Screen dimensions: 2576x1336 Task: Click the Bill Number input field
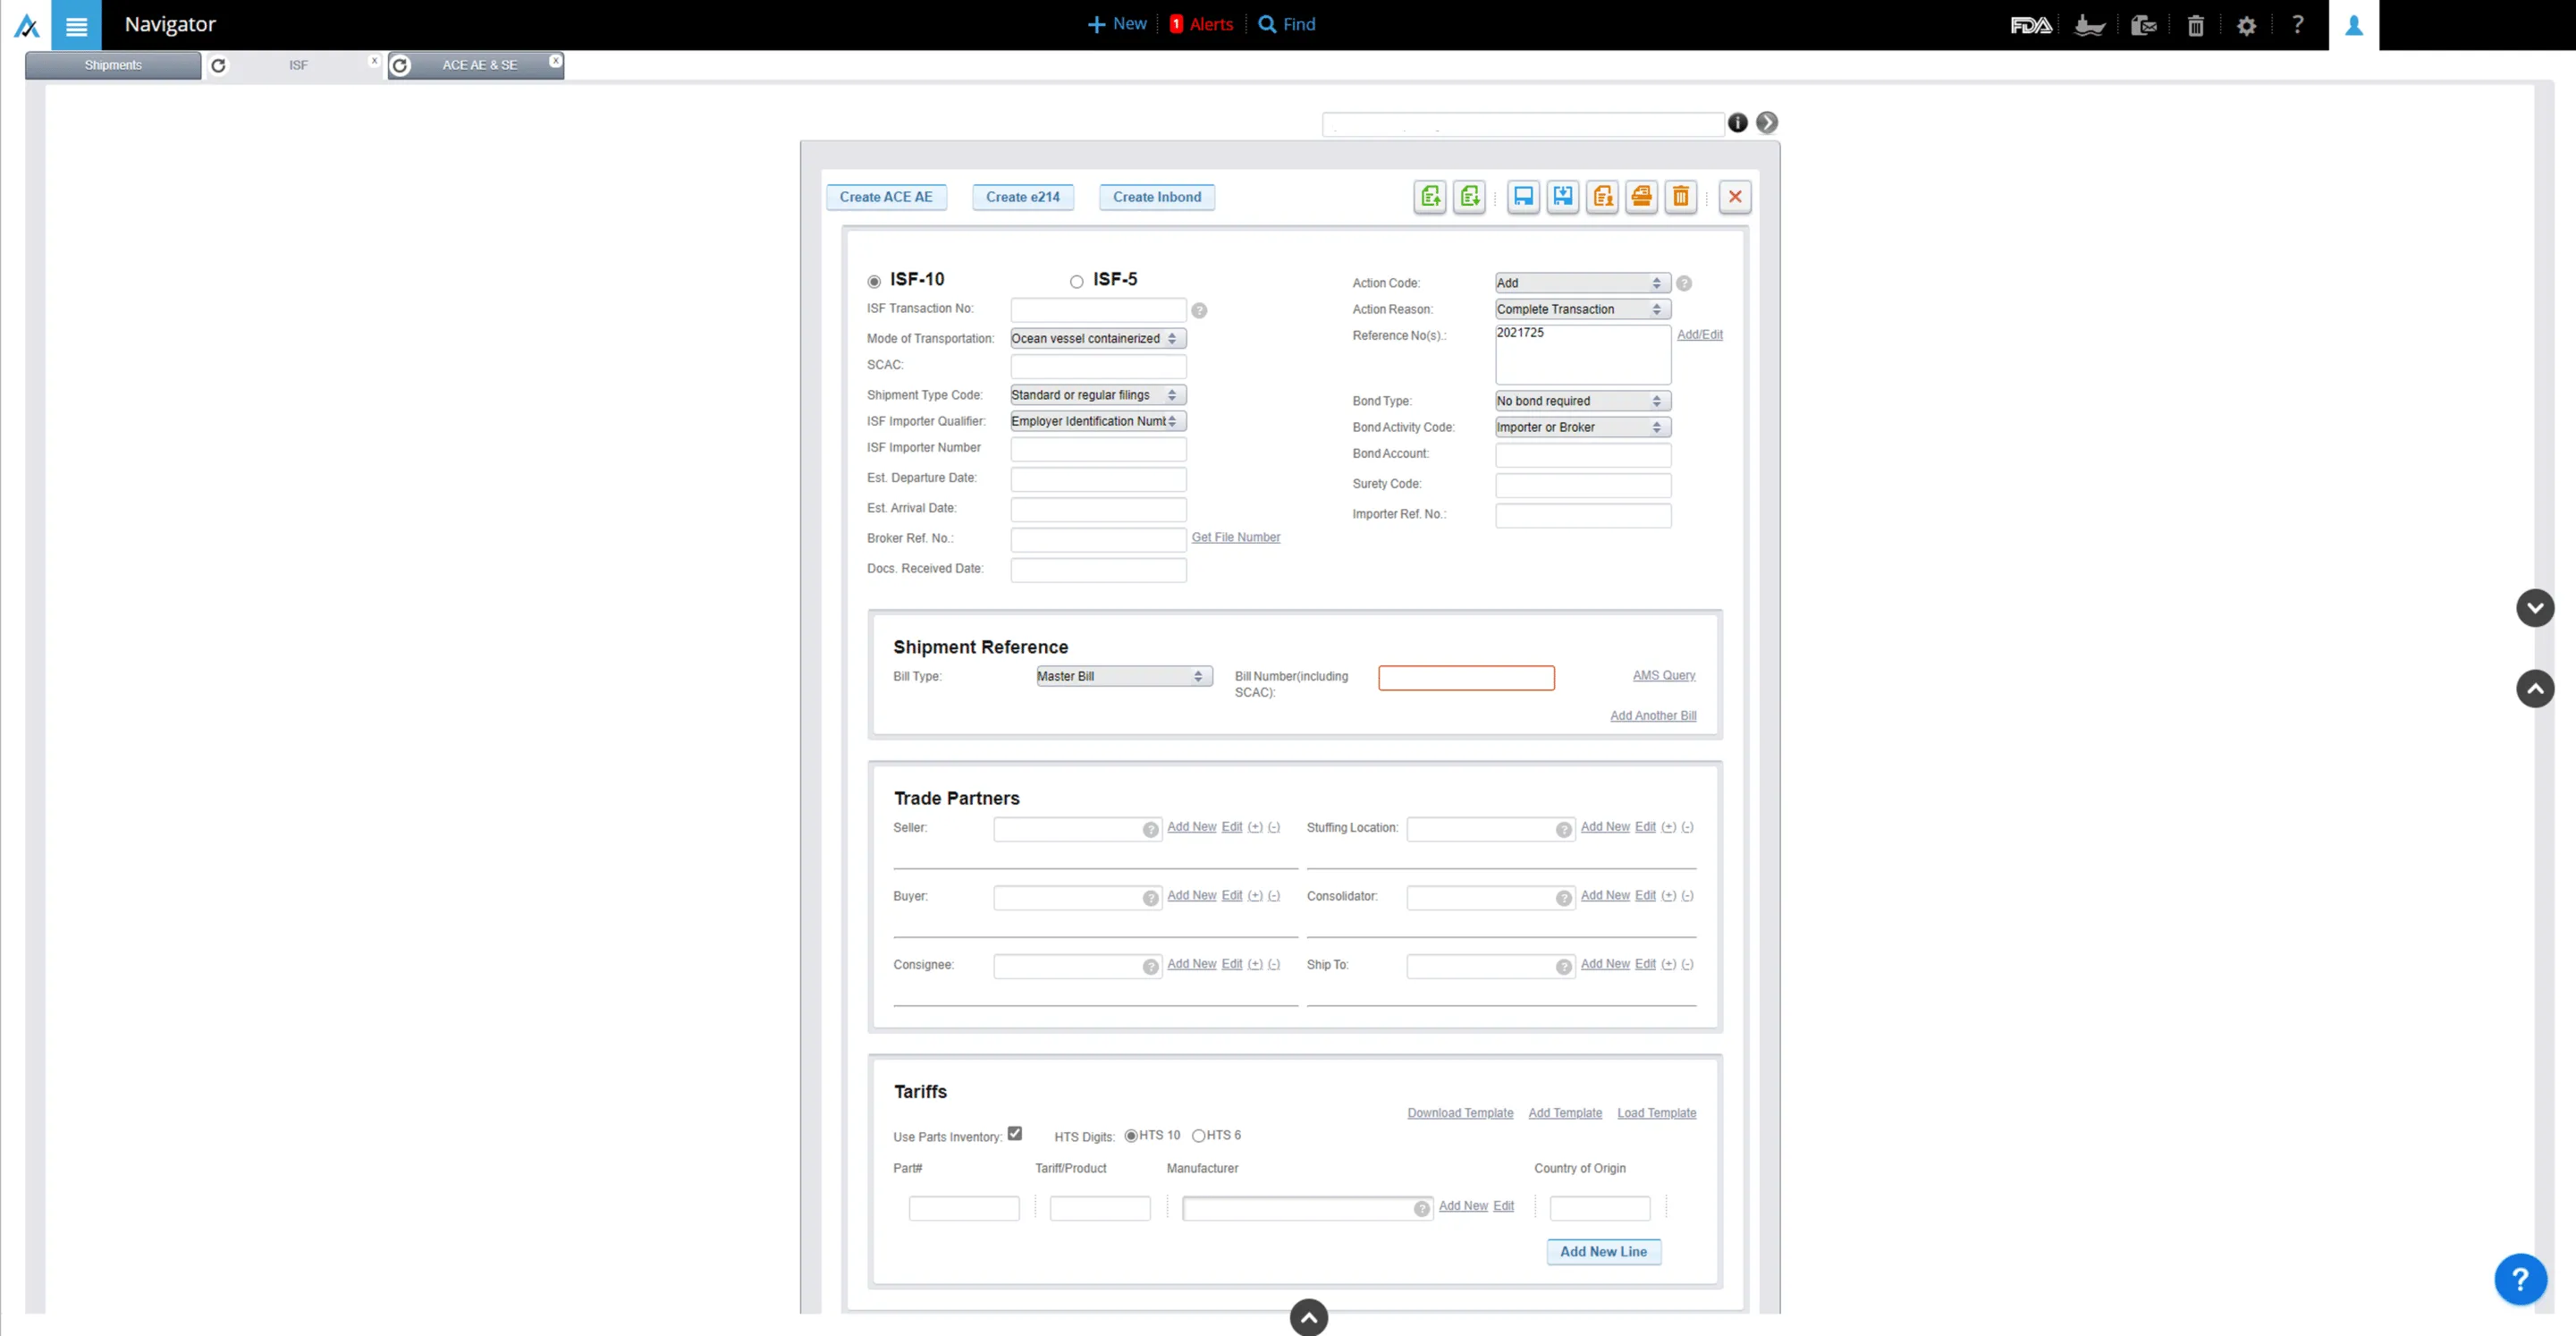(1465, 678)
